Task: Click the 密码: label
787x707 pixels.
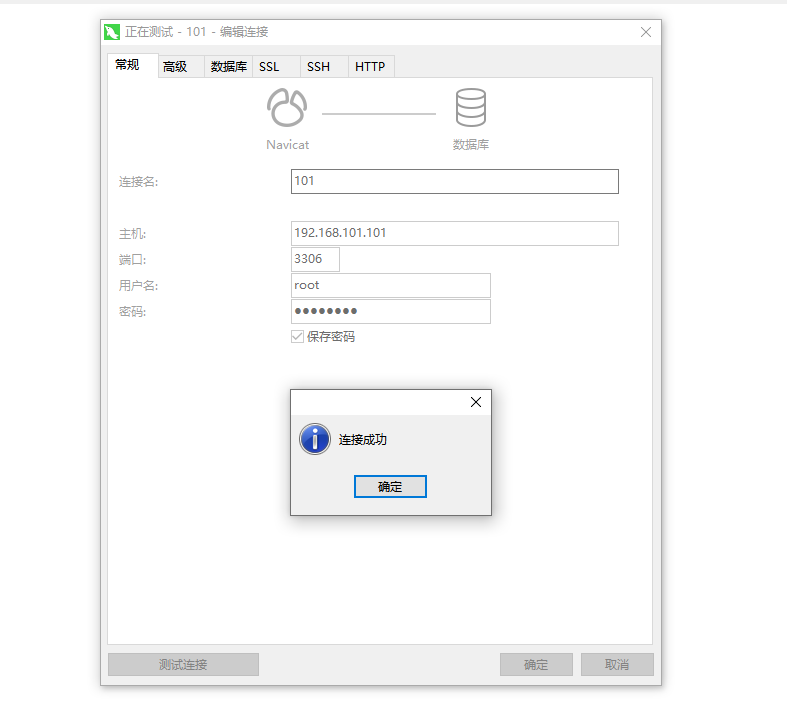Action: 133,312
